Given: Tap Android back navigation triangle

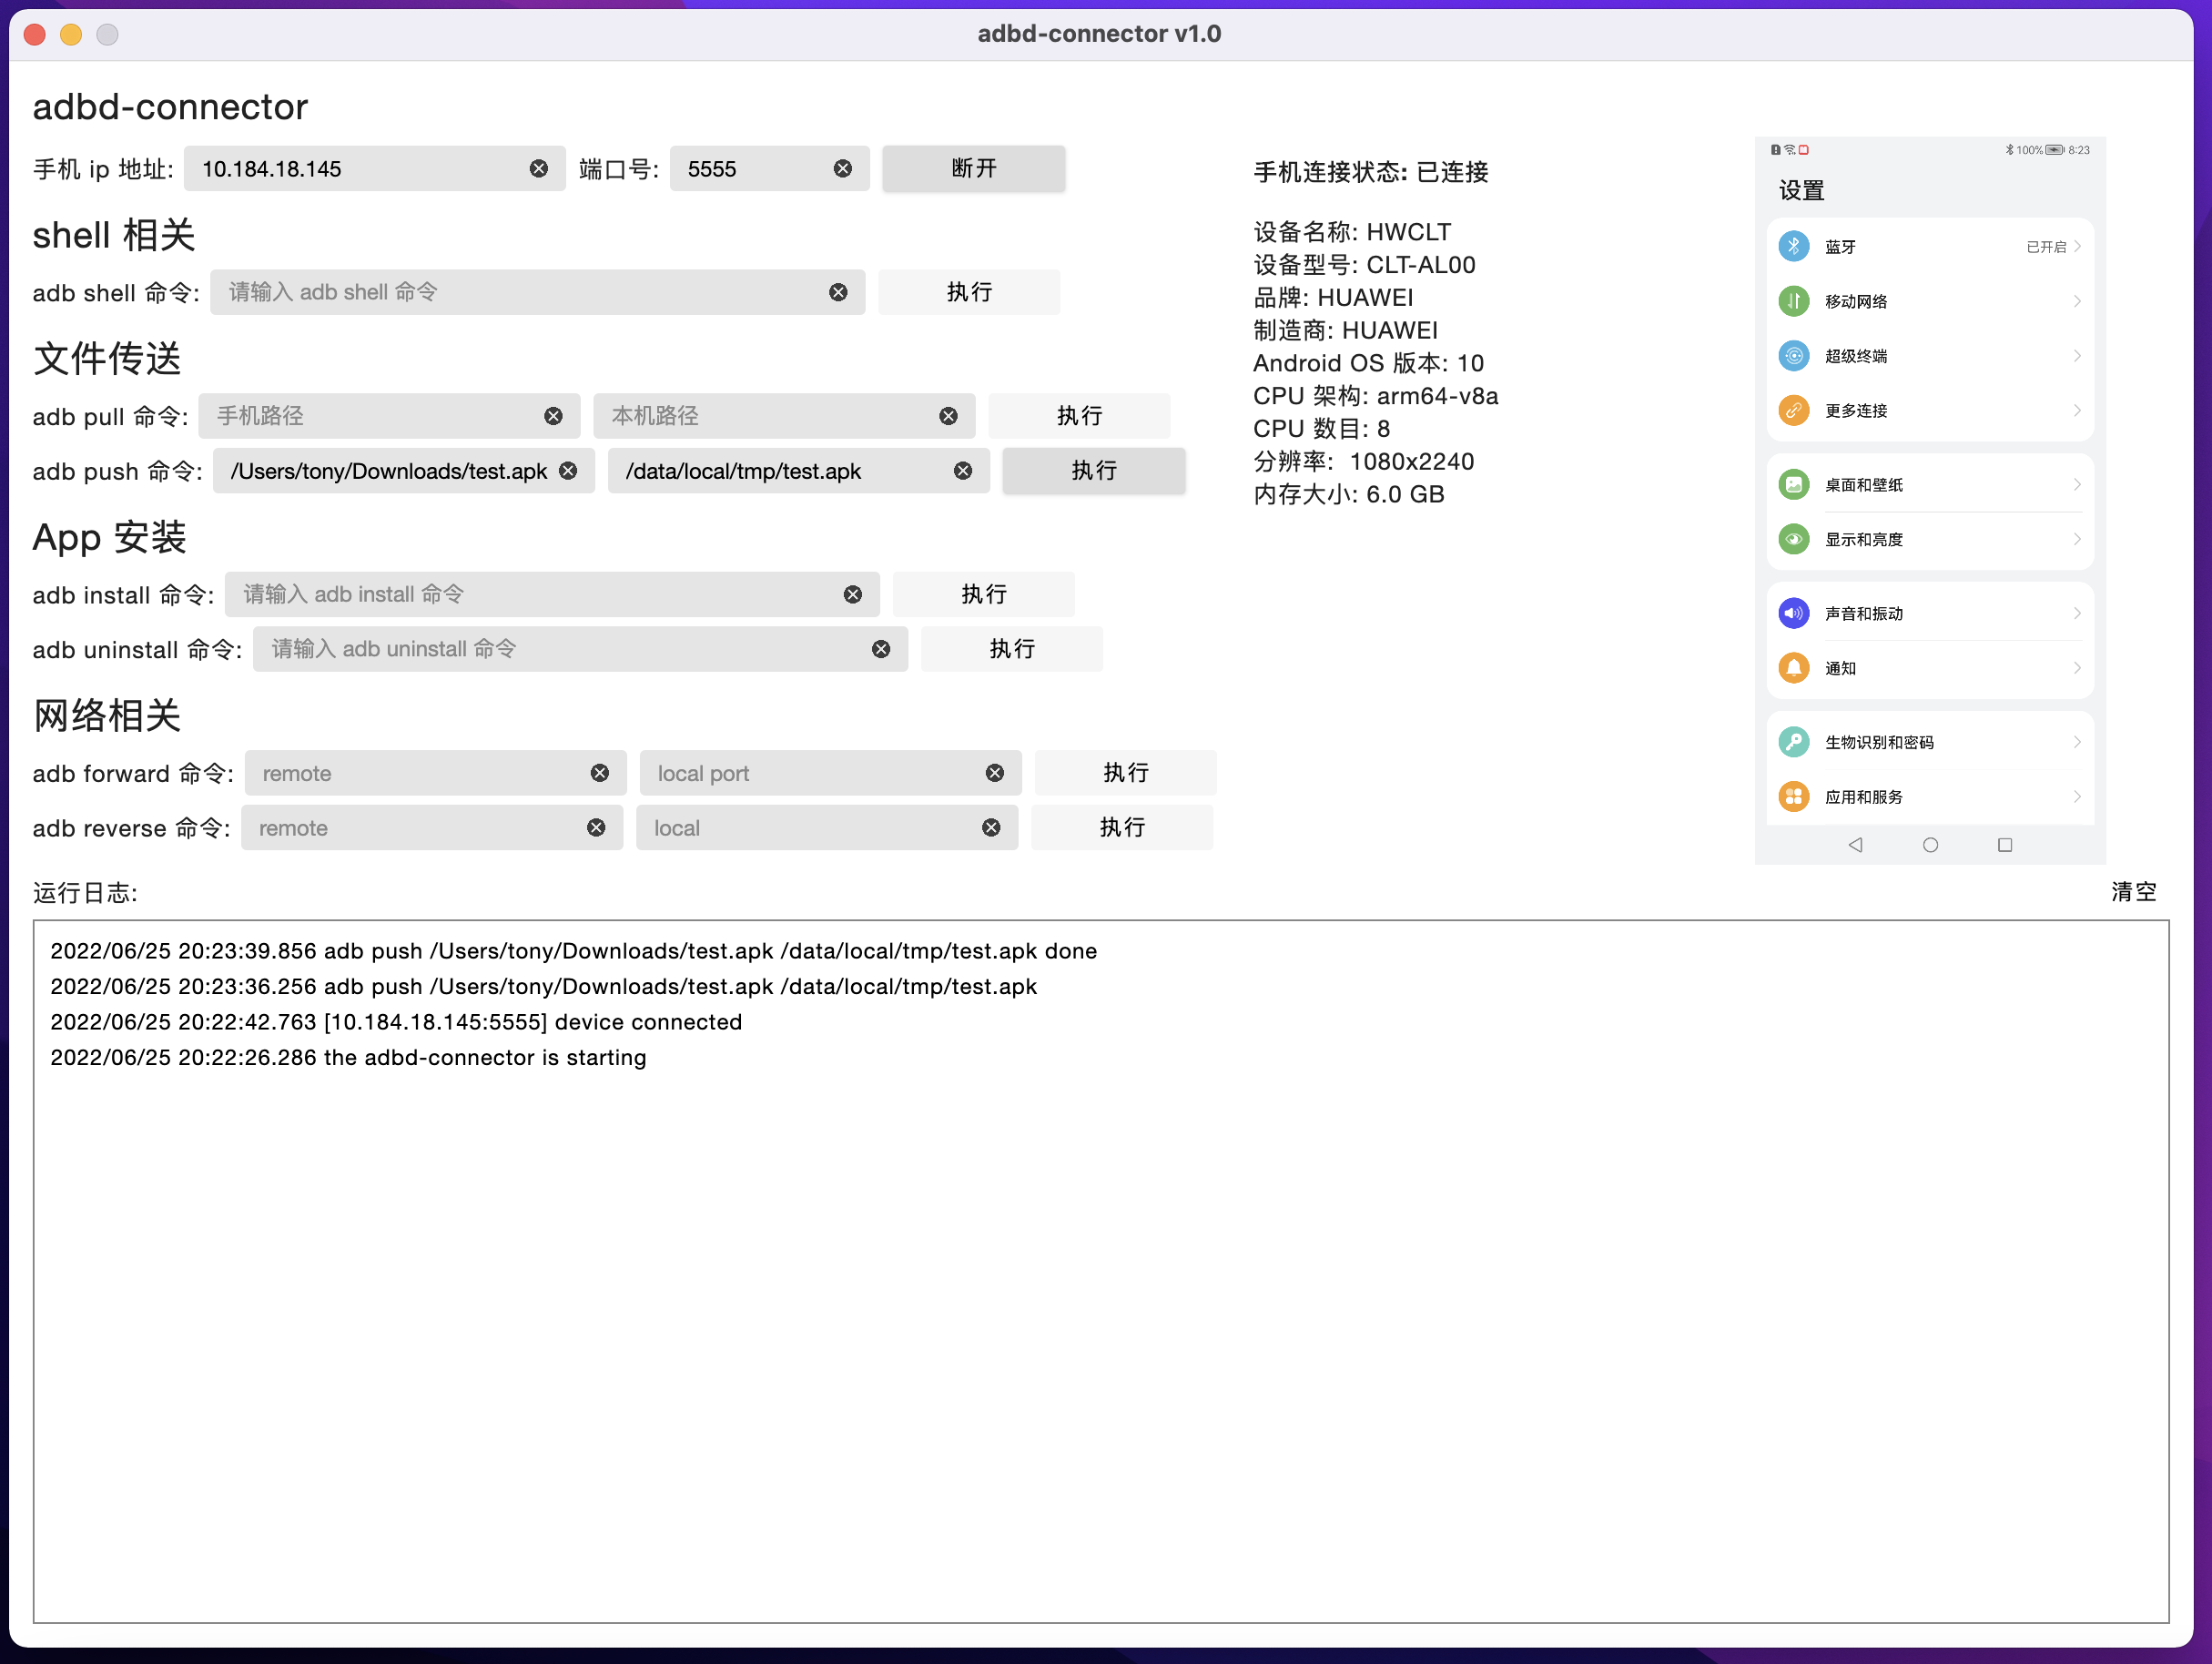Looking at the screenshot, I should pyautogui.click(x=1856, y=845).
